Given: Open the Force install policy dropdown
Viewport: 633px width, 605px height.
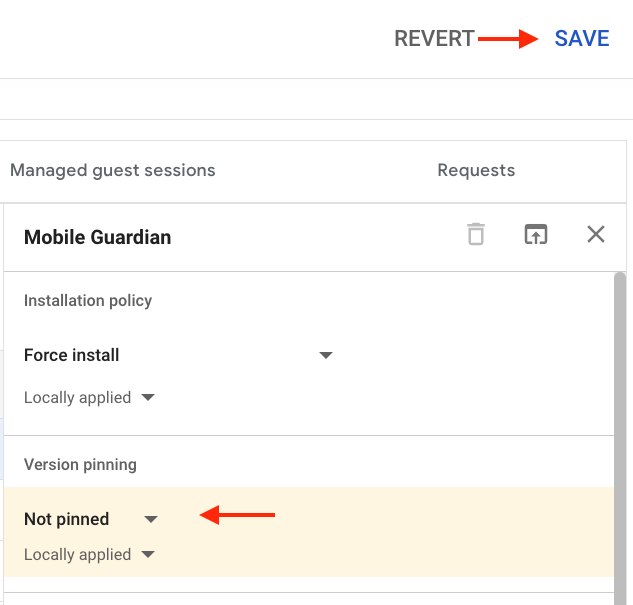Looking at the screenshot, I should point(178,355).
